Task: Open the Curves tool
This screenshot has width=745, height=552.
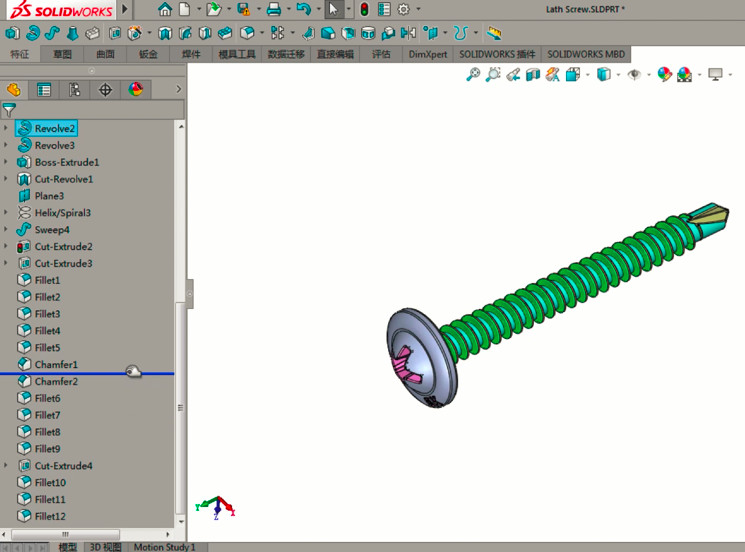Action: (x=460, y=33)
